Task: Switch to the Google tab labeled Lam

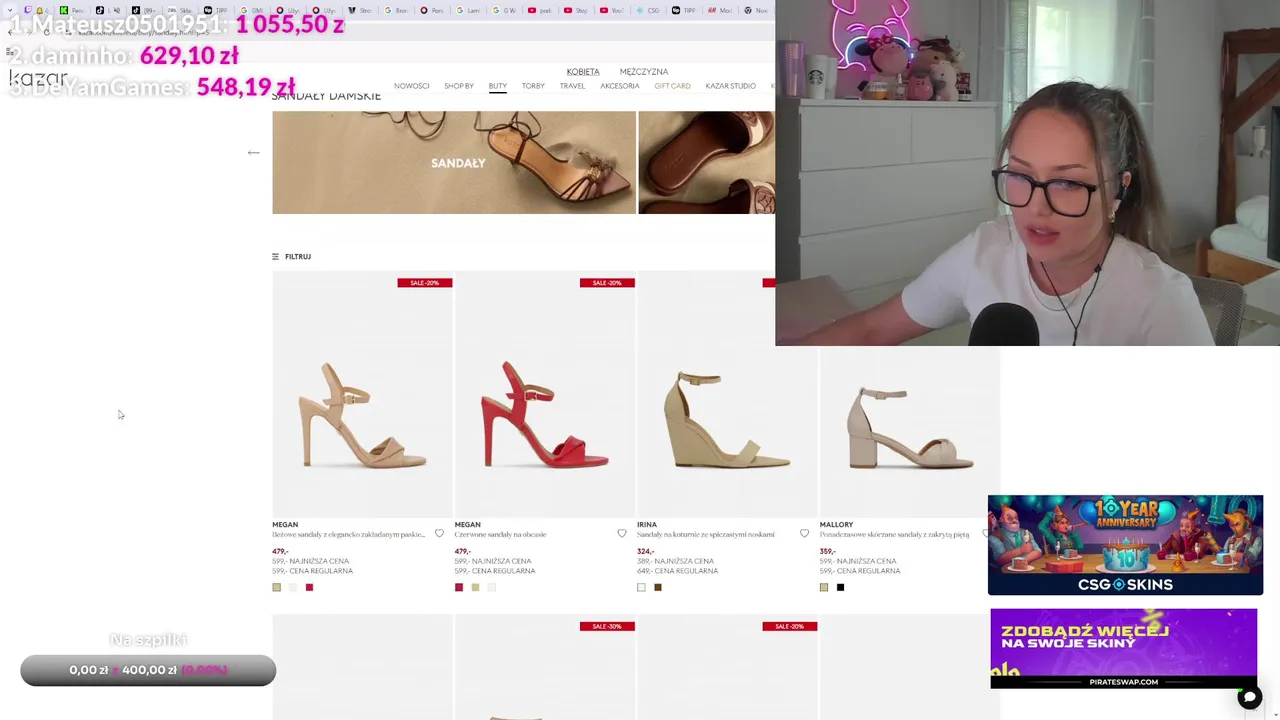Action: coord(468,11)
